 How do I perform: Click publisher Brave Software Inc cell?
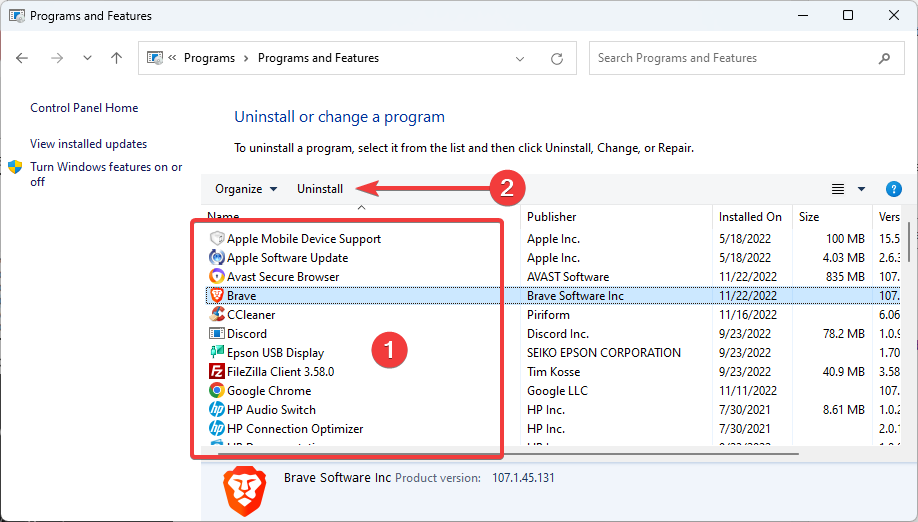(576, 296)
